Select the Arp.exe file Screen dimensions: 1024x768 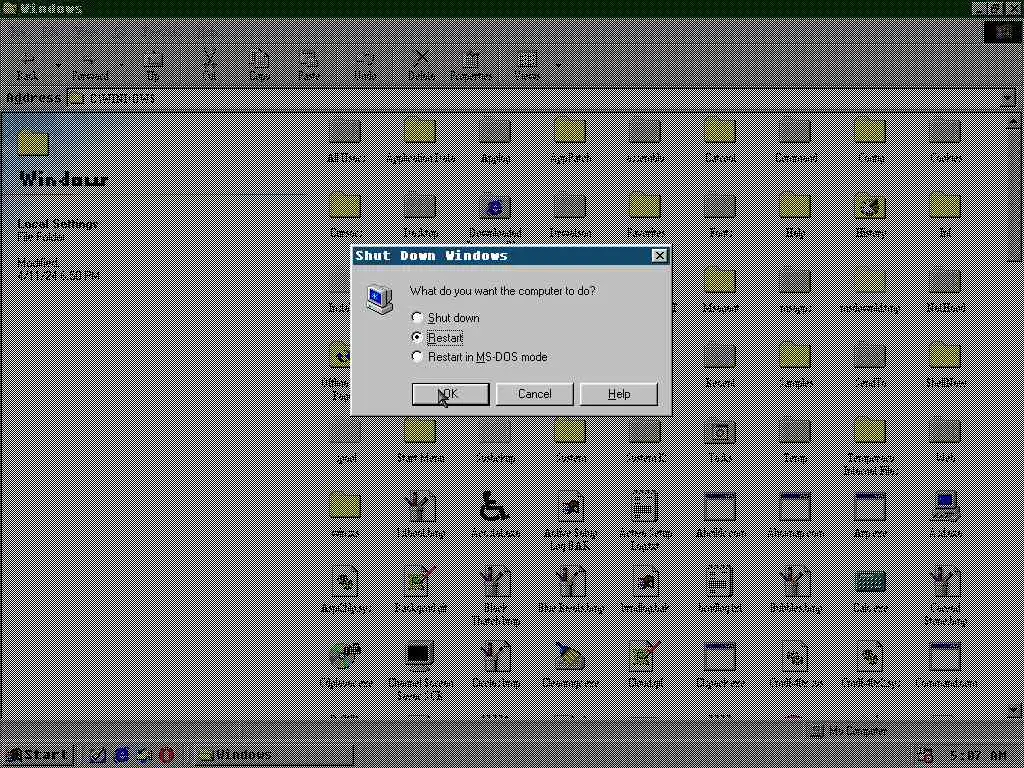point(870,515)
